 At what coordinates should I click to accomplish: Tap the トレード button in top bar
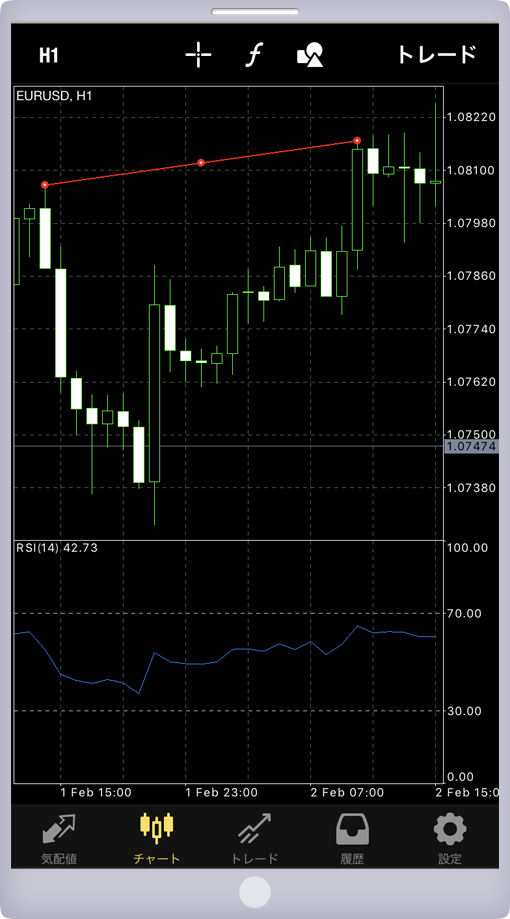click(x=436, y=55)
